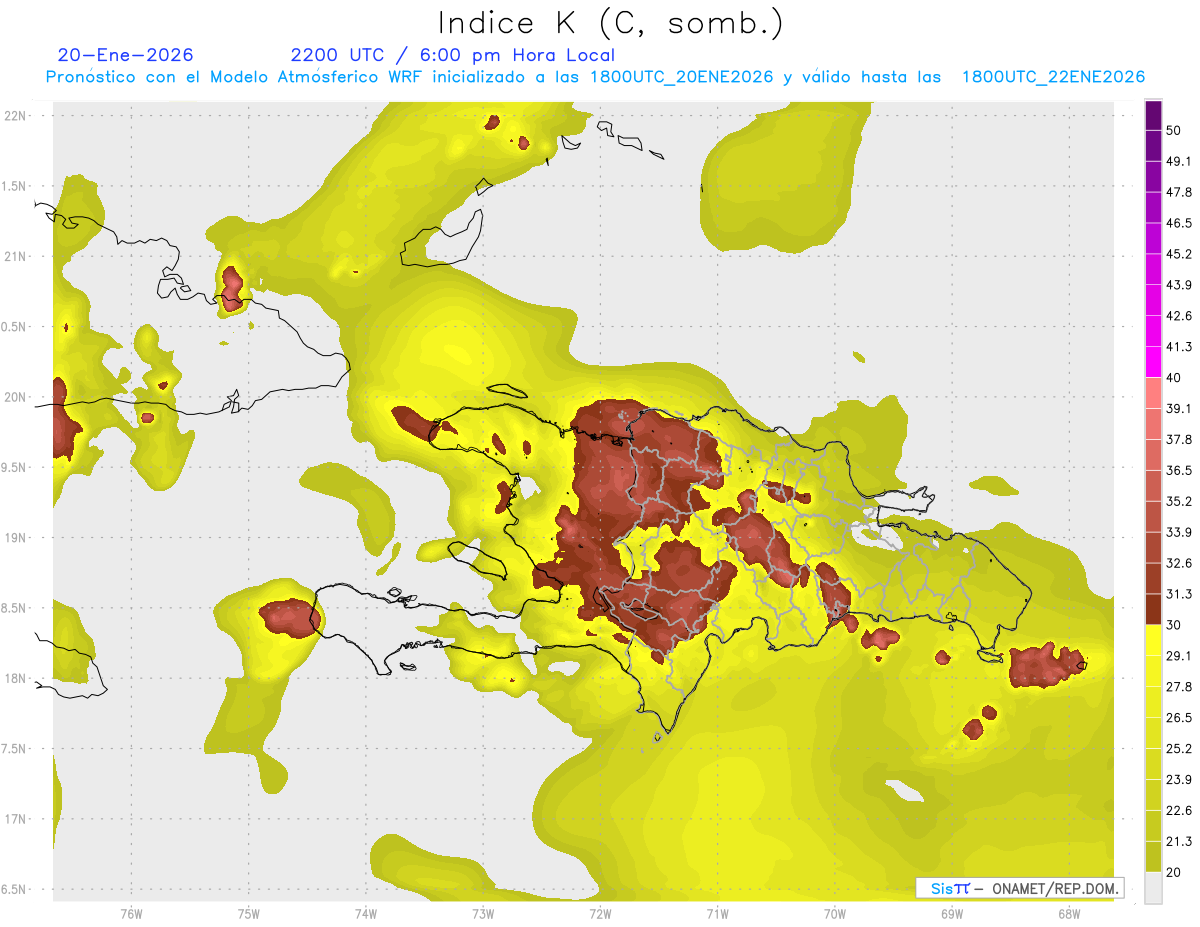
Task: Click colorbar value "30"
Action: point(1174,625)
